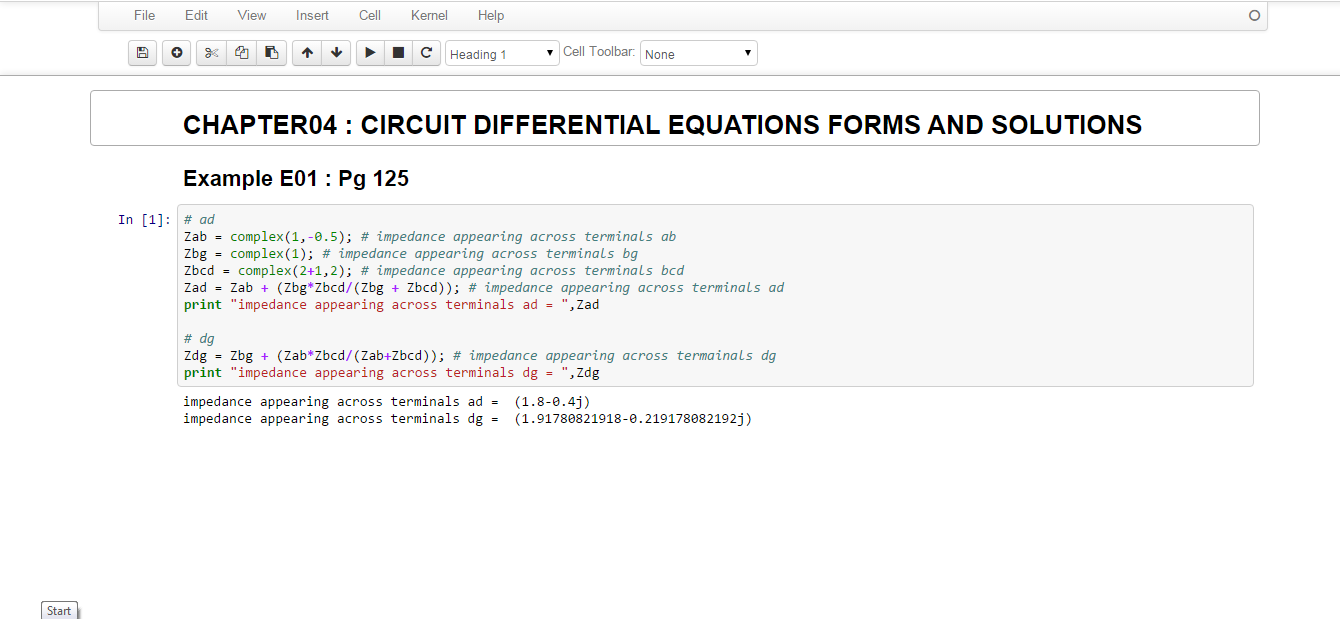Restart the kernel with circular arrow icon
1340x619 pixels.
(426, 53)
